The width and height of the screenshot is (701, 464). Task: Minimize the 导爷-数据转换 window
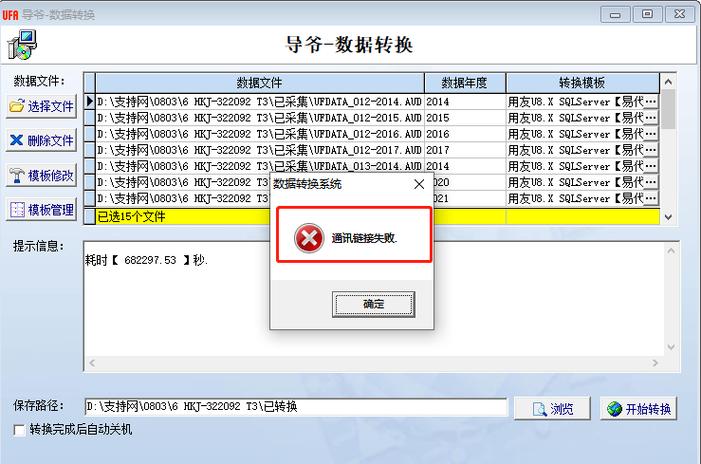click(615, 15)
